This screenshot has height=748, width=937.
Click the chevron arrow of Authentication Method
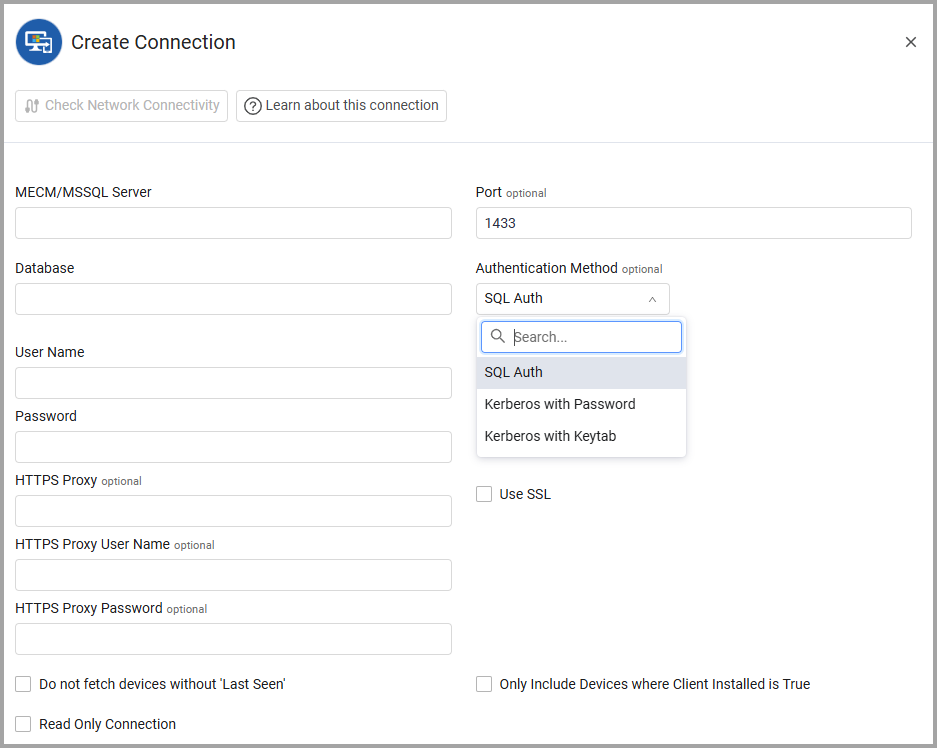653,299
